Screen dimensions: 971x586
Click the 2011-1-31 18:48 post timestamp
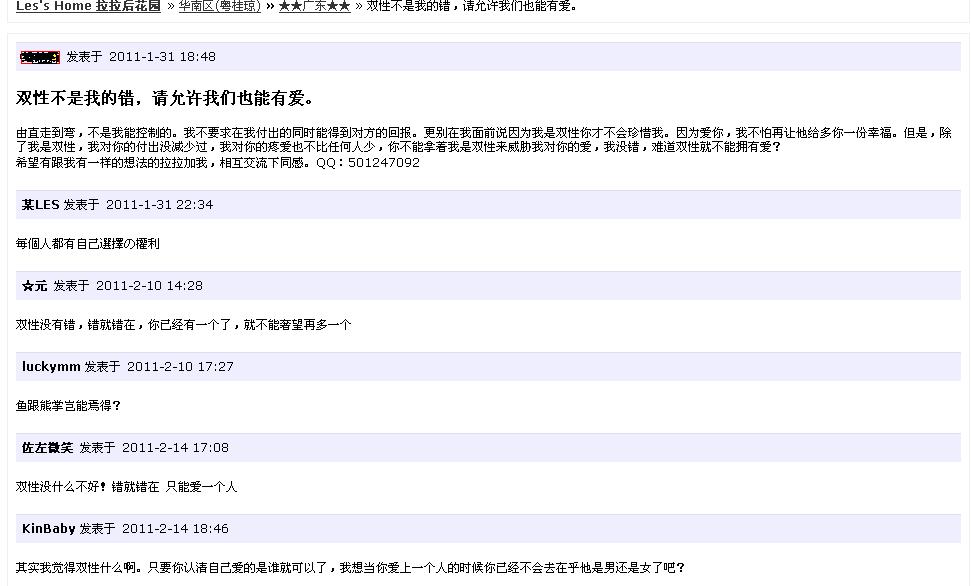coord(162,57)
